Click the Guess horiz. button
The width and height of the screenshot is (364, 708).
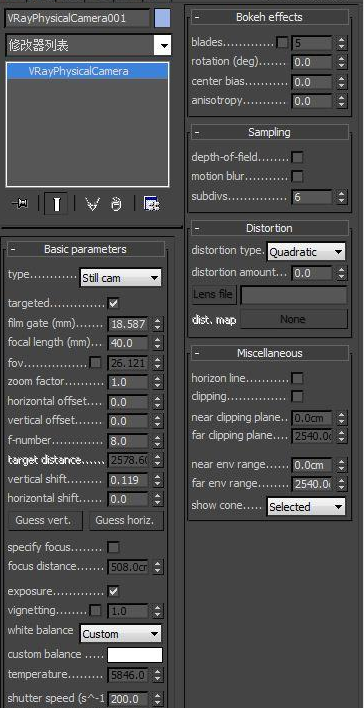click(126, 521)
